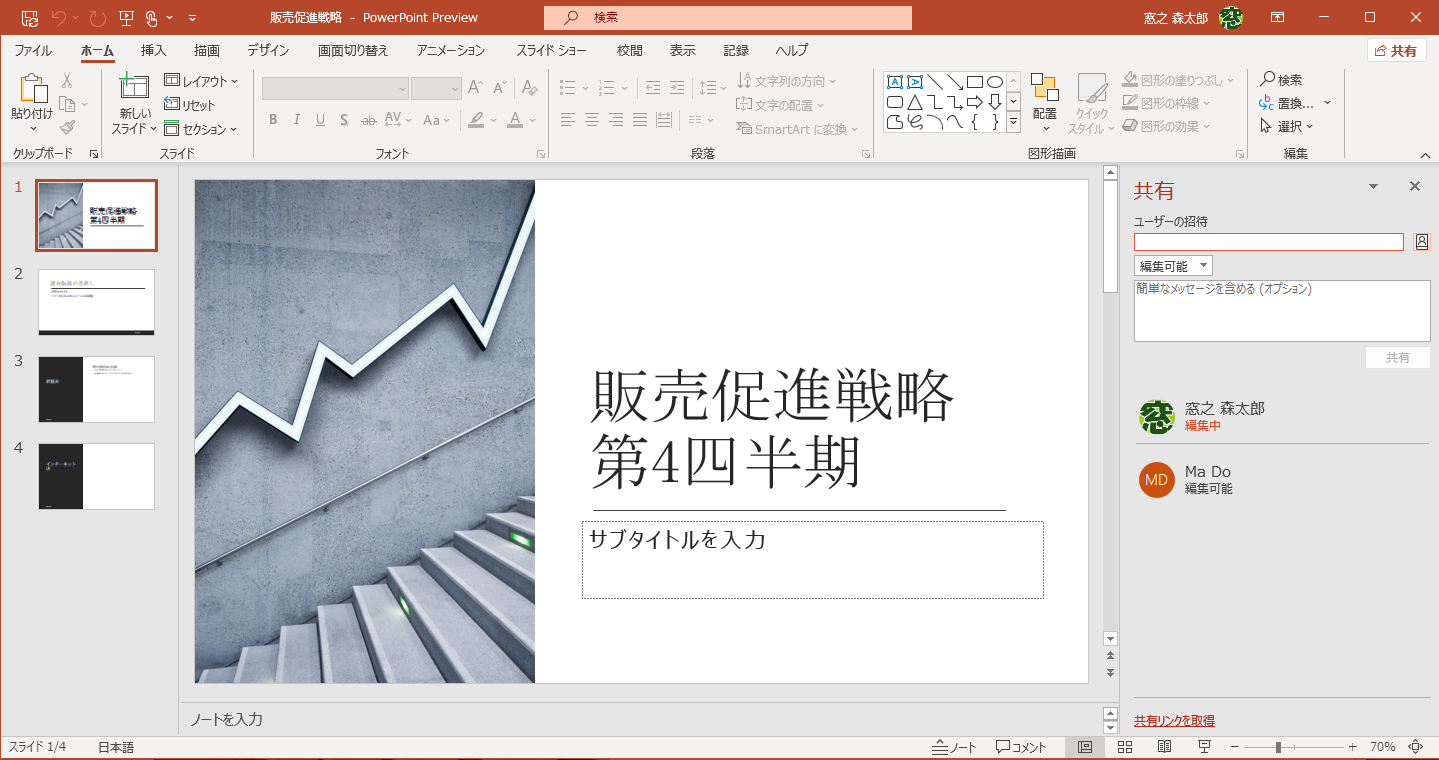Screen dimensions: 1439x760
Task: Expand the shapes gallery
Action: tap(1013, 121)
